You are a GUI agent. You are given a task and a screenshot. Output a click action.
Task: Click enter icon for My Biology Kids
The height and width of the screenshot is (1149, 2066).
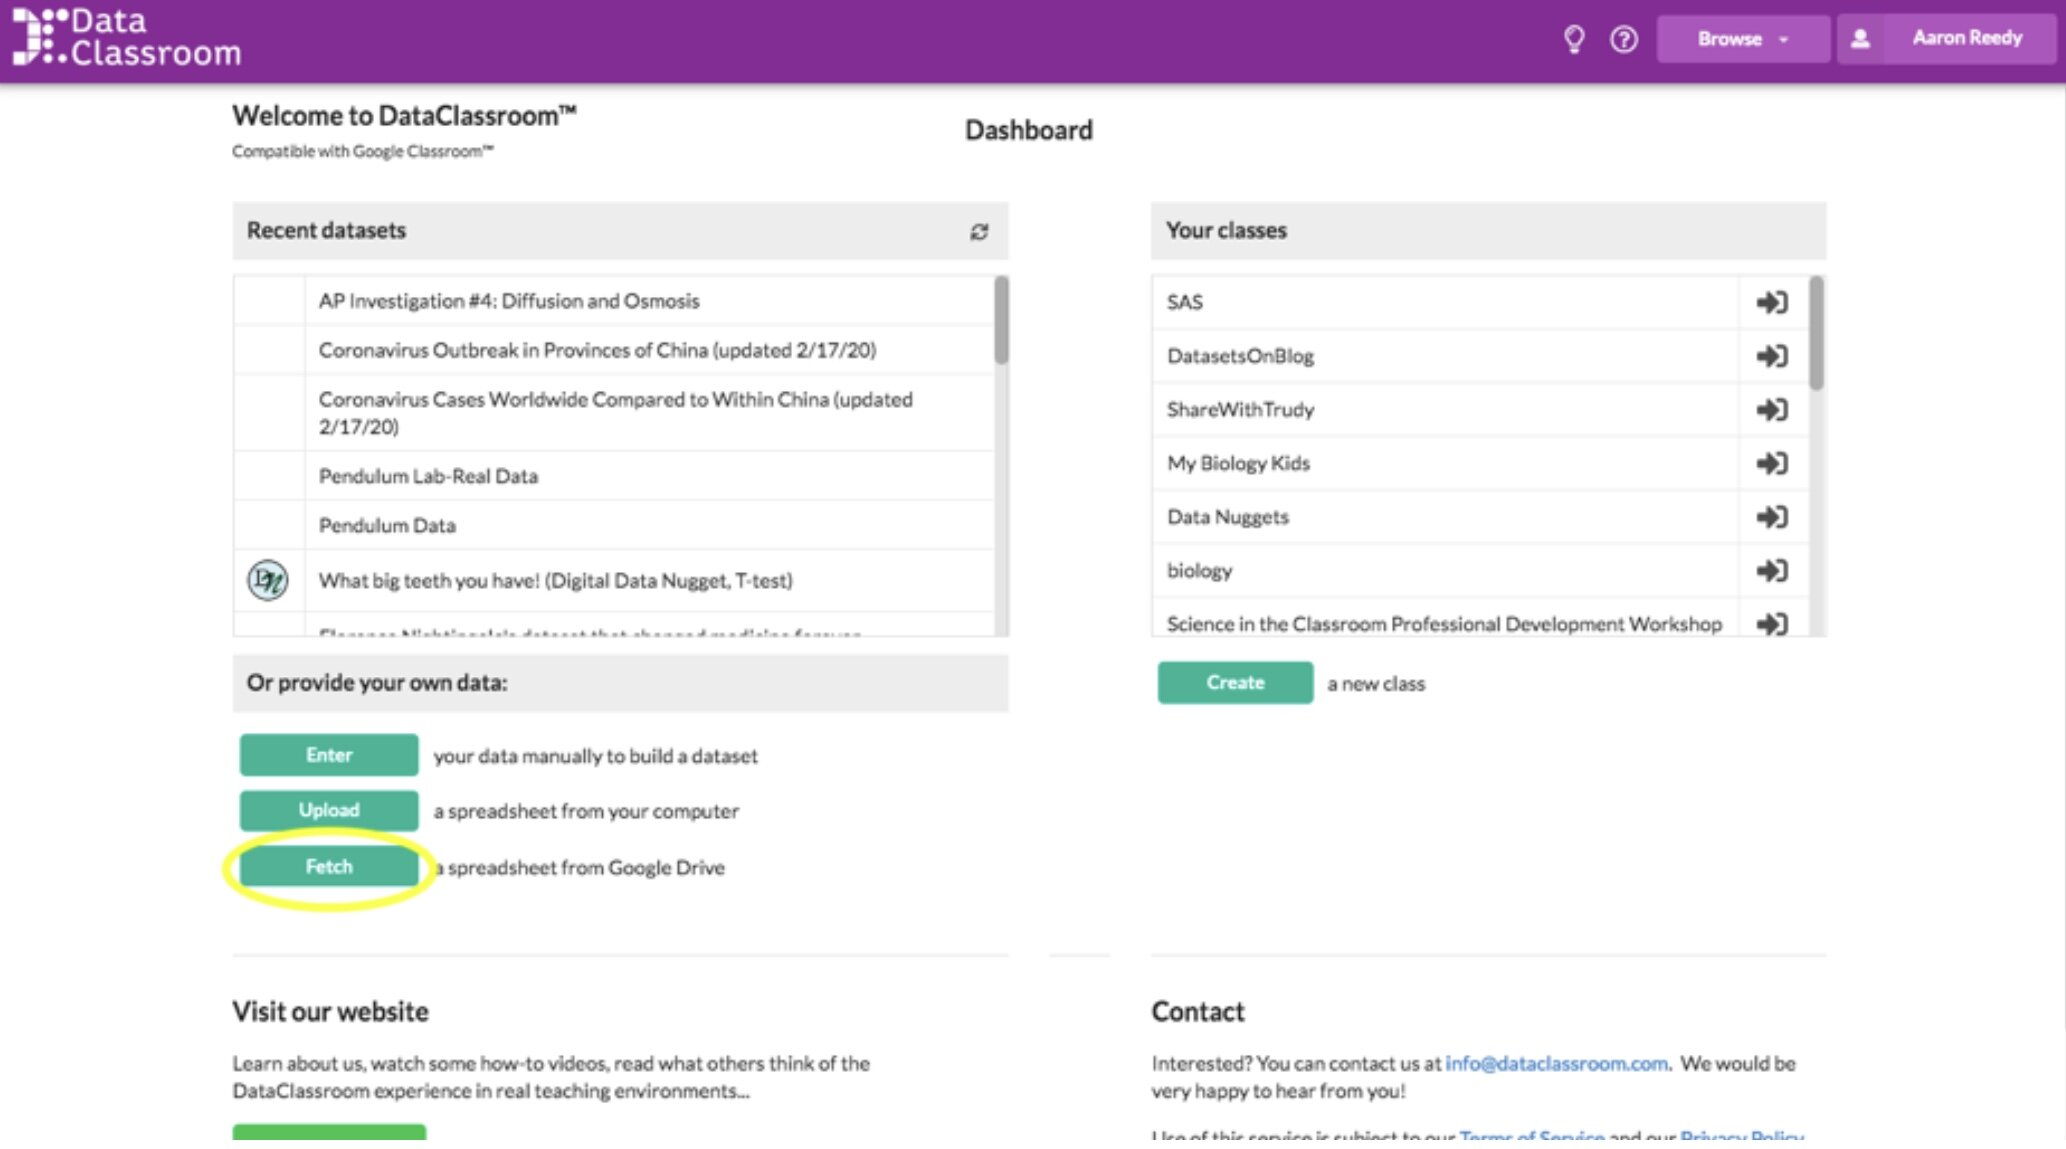[1771, 463]
